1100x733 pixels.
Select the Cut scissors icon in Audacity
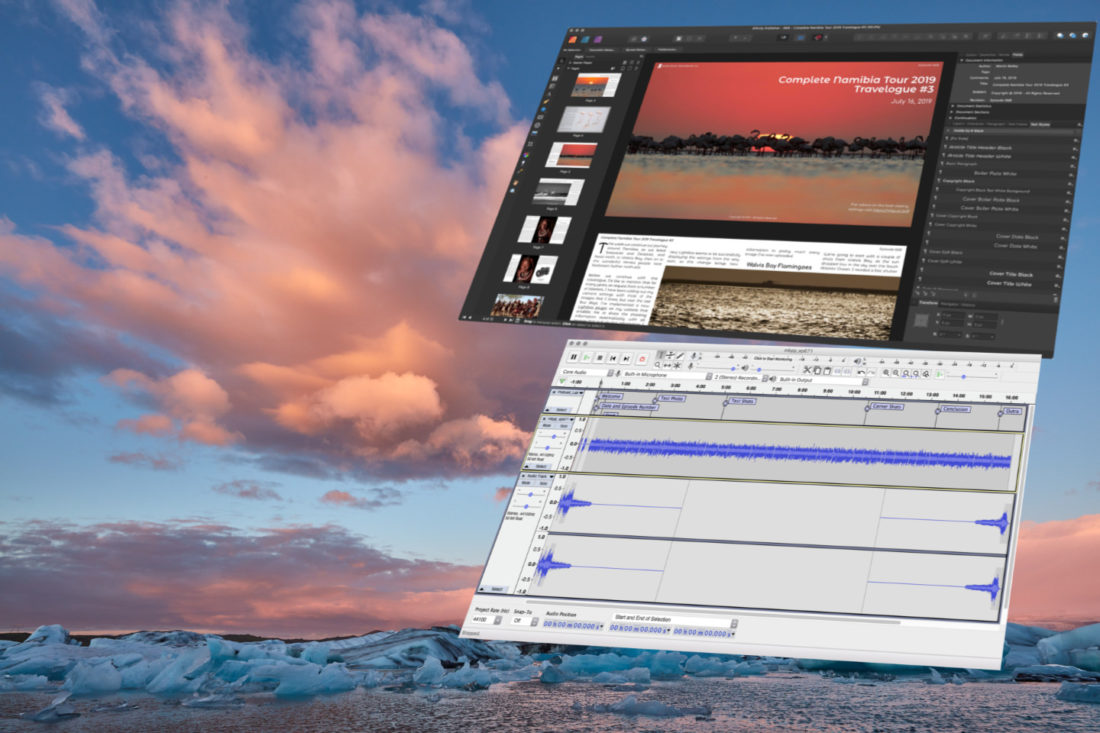click(x=807, y=371)
